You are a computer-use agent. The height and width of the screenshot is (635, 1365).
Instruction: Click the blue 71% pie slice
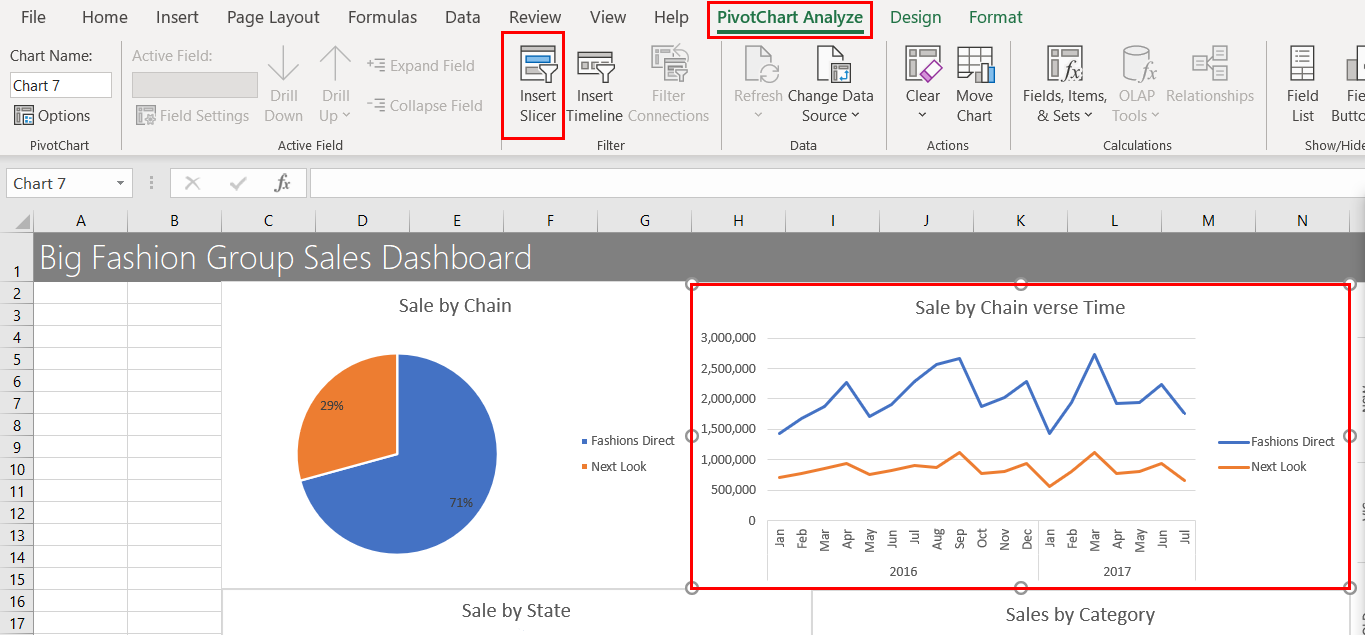(420, 470)
